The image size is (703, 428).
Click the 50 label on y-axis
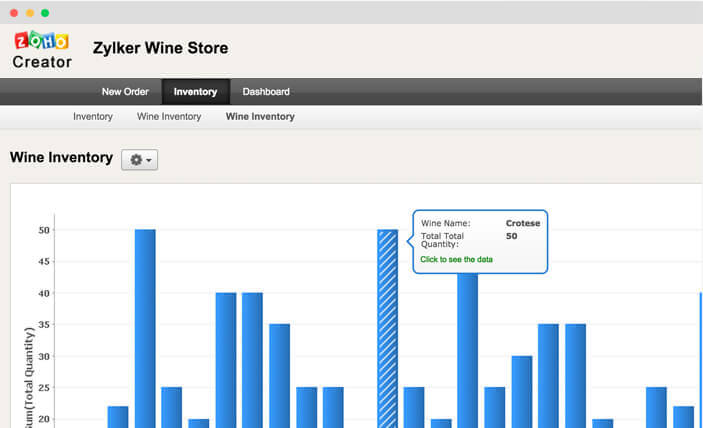point(44,230)
